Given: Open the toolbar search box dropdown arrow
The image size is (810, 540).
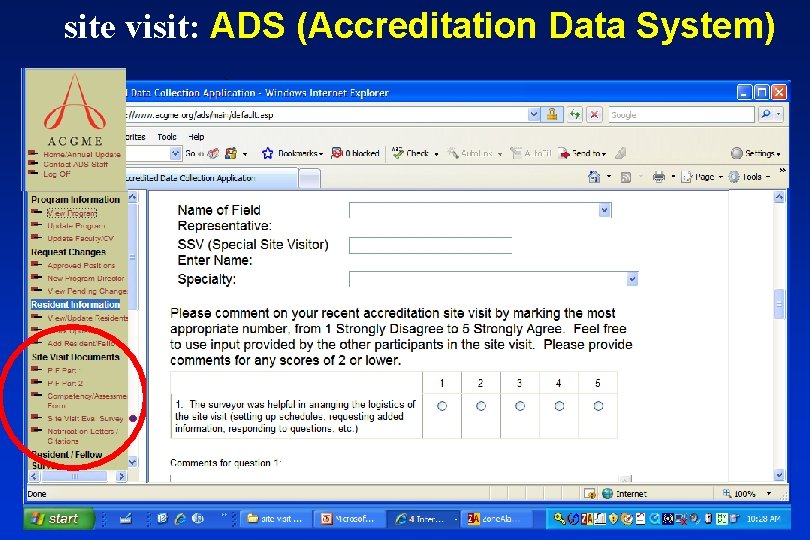Looking at the screenshot, I should (x=176, y=153).
